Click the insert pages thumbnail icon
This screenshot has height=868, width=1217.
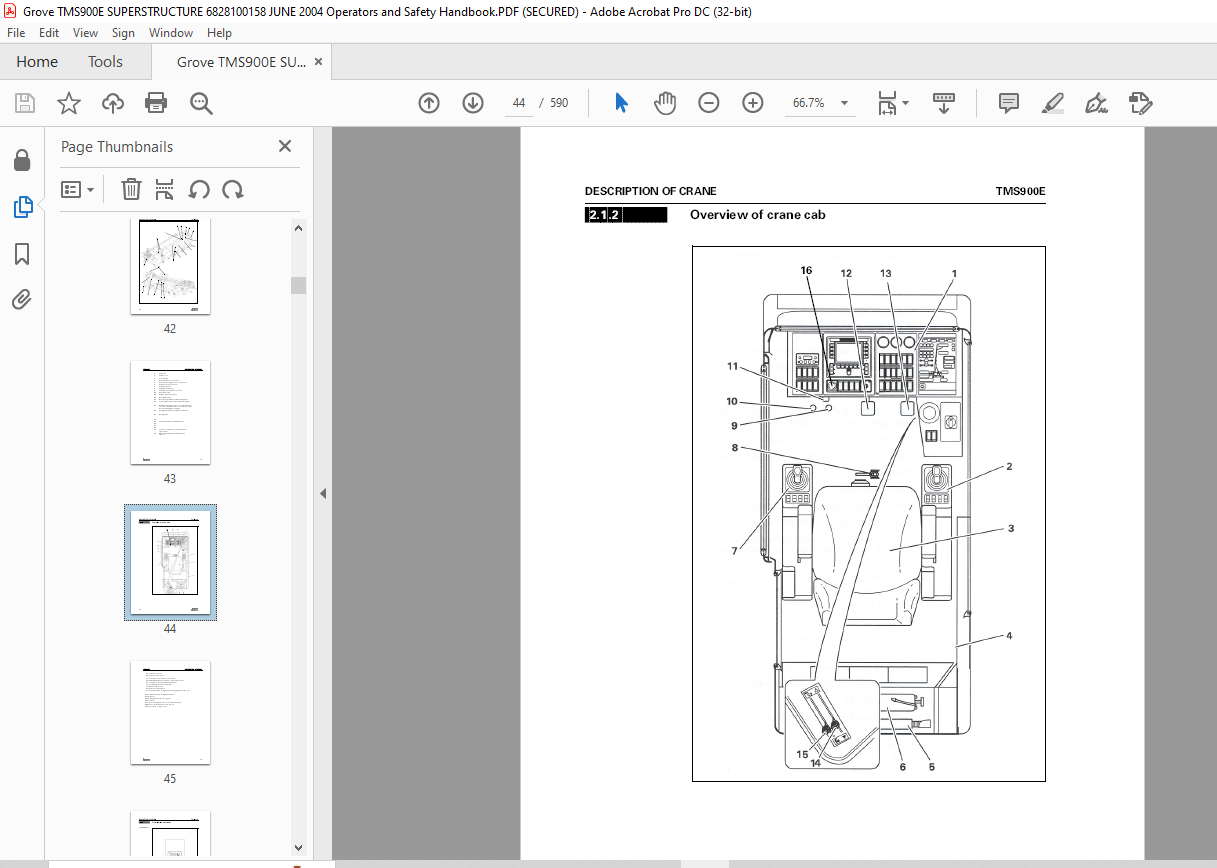point(165,190)
